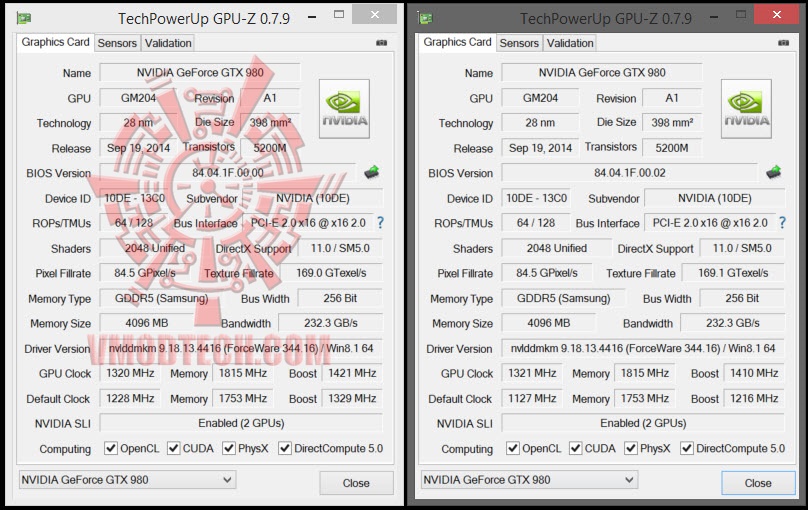Viewport: 808px width, 510px height.
Task: Click Close button in left window
Action: [x=356, y=483]
